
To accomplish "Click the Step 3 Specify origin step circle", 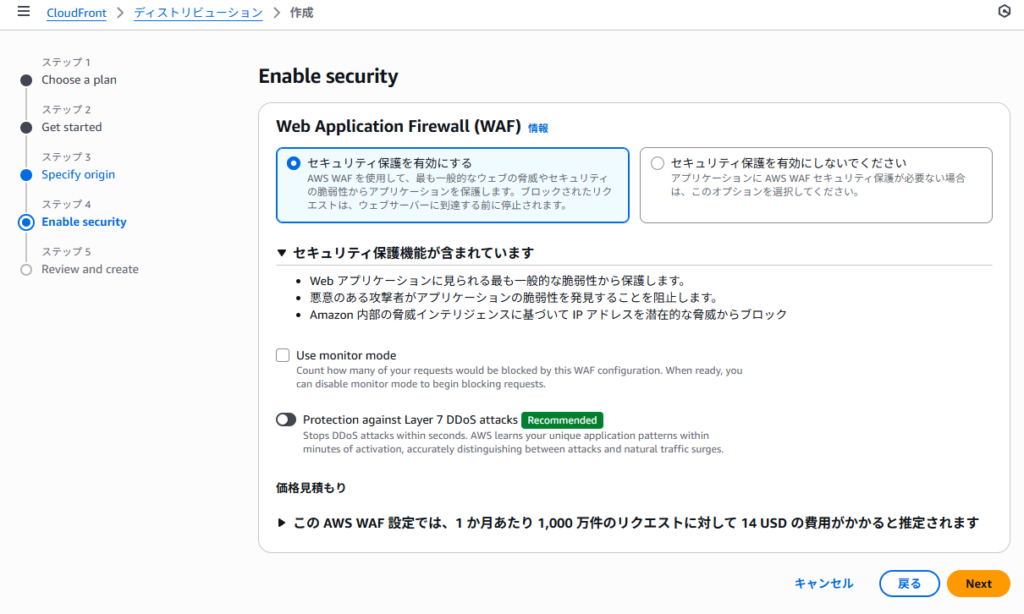I will 26,175.
